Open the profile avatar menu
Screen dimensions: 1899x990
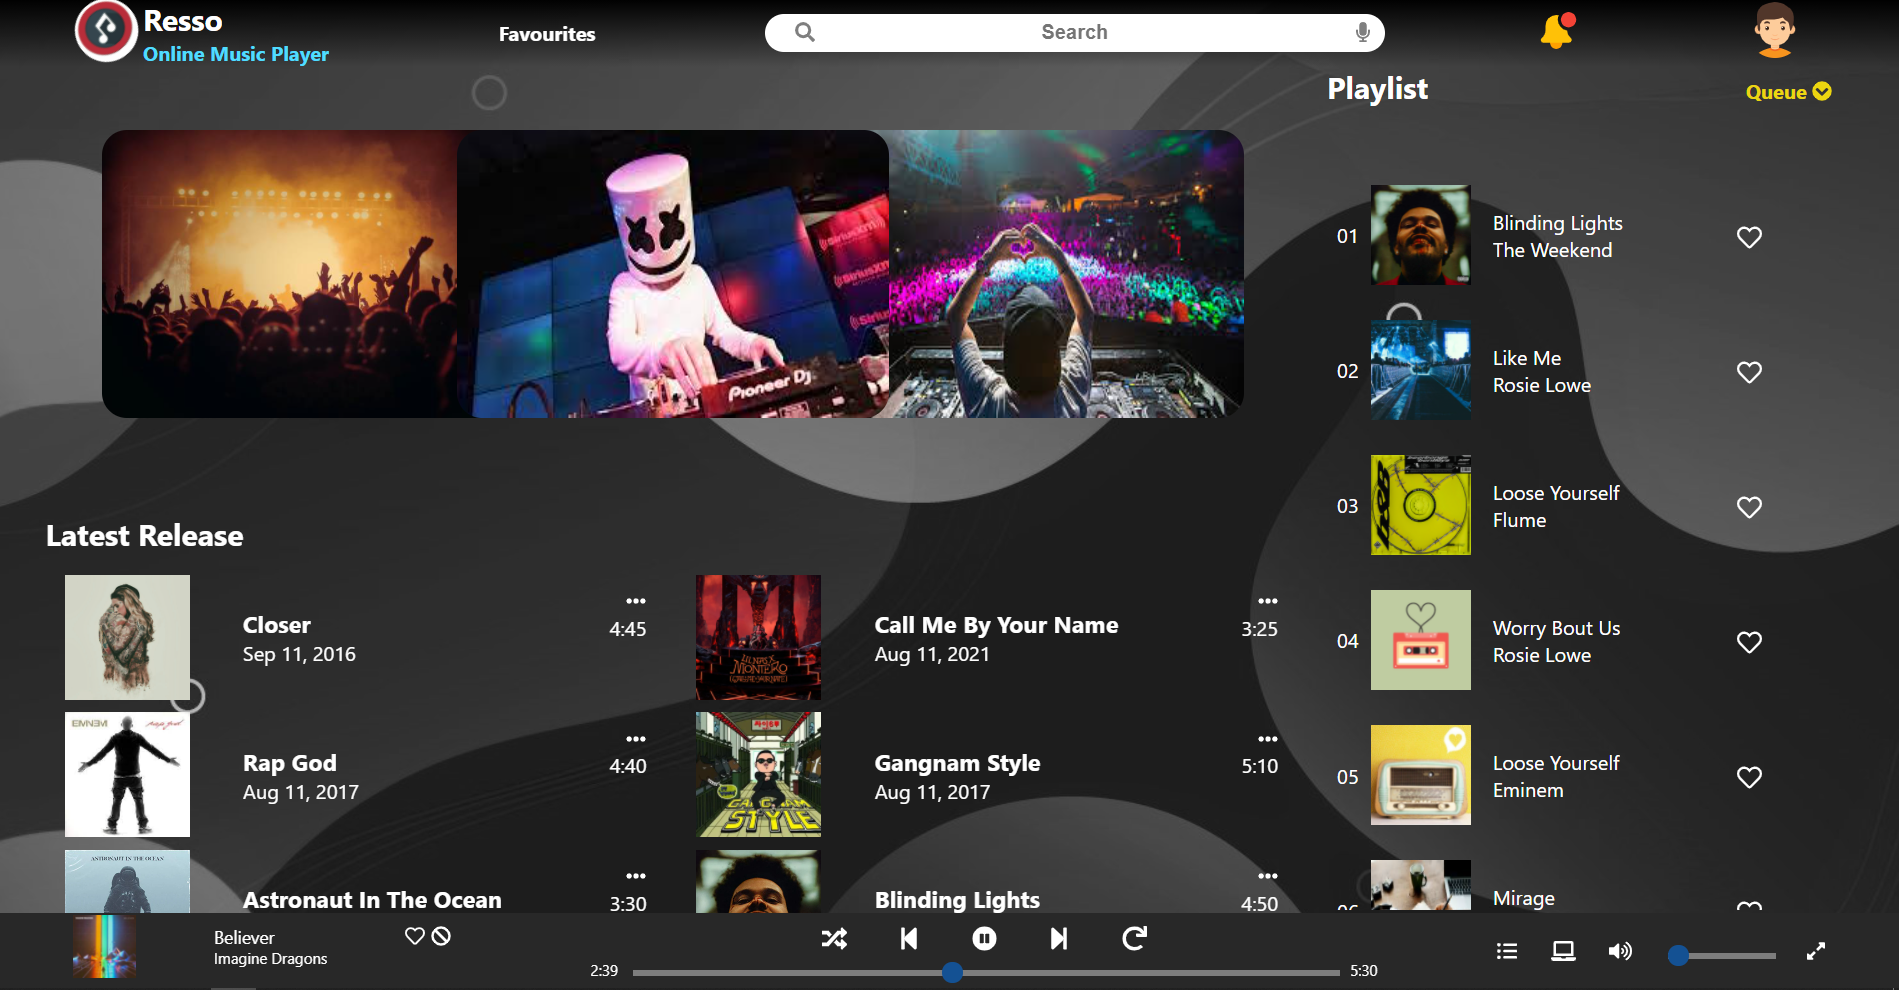click(1774, 31)
